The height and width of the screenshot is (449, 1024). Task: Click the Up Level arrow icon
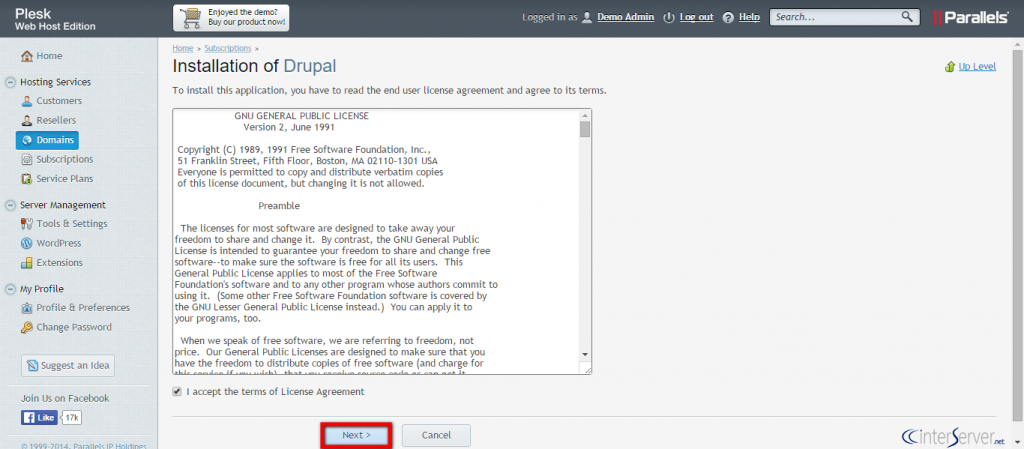click(x=950, y=67)
